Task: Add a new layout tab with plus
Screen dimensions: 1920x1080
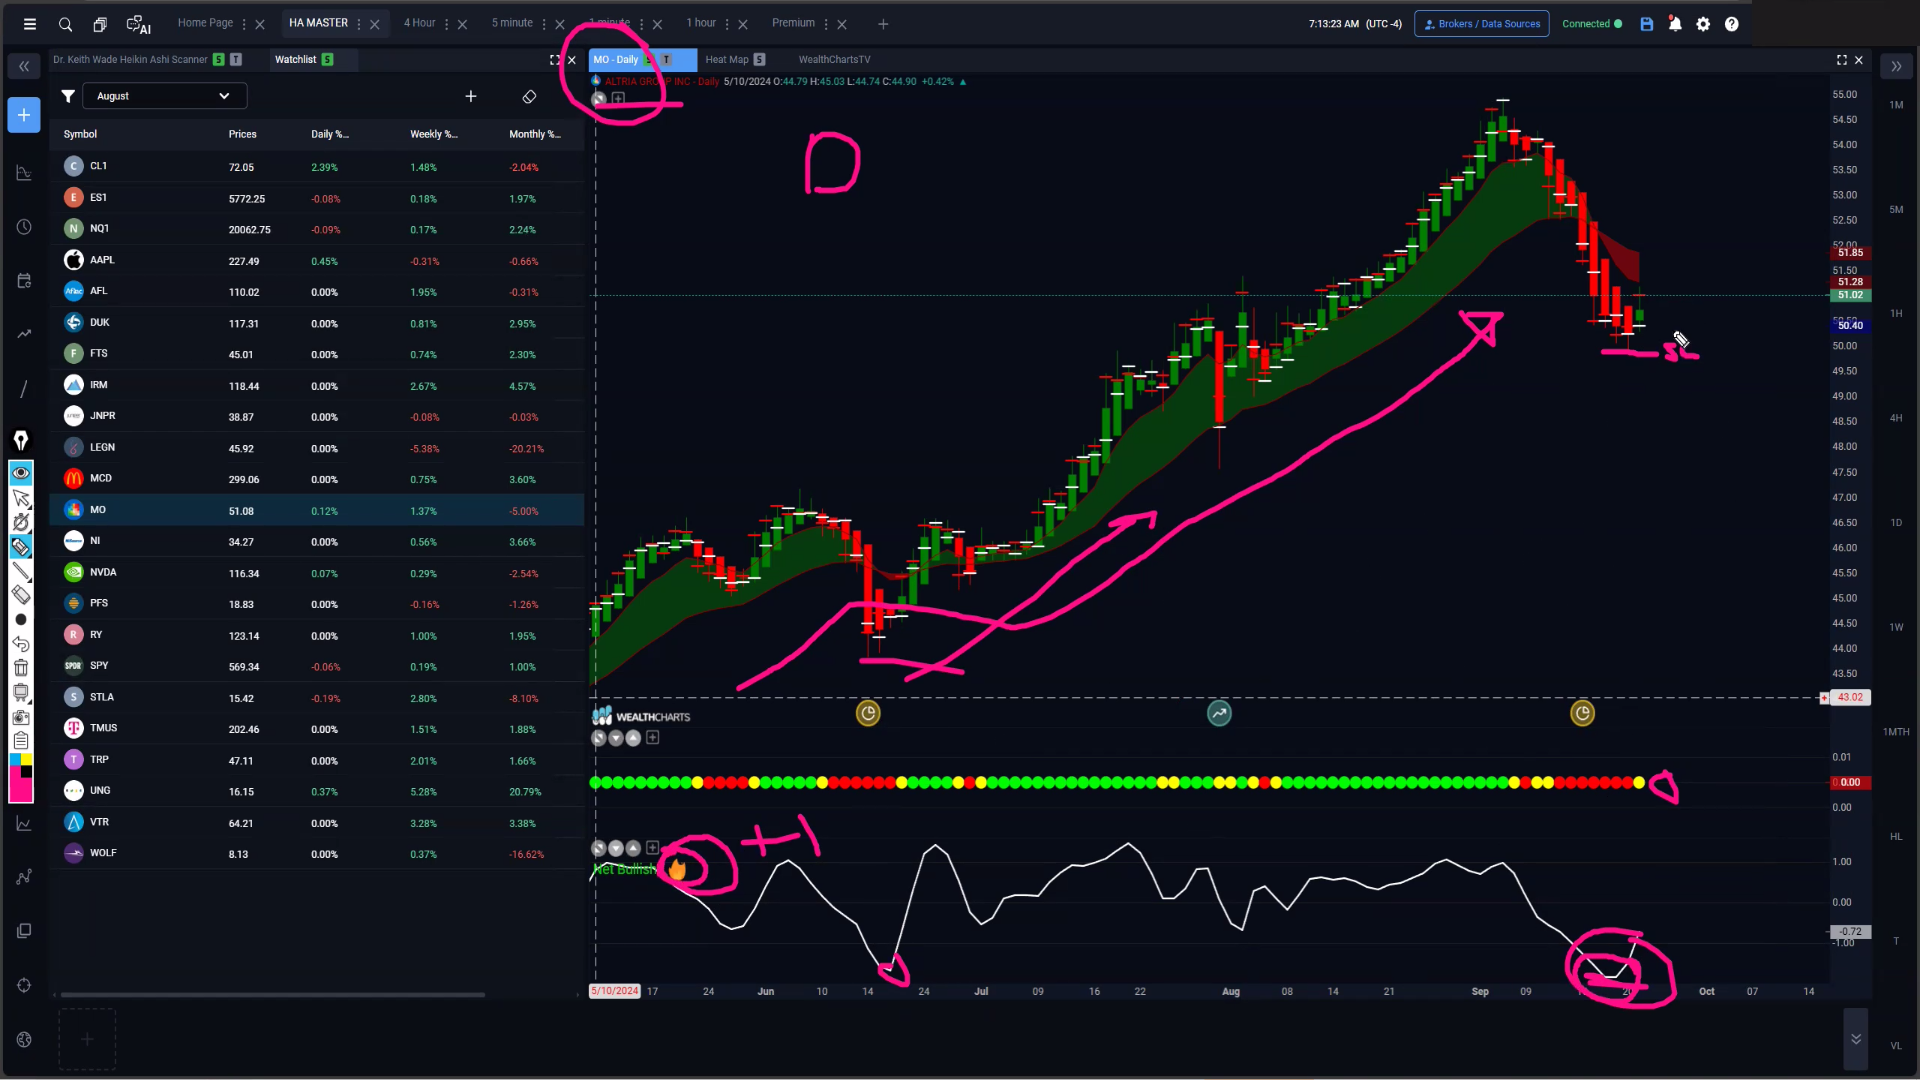Action: point(883,24)
